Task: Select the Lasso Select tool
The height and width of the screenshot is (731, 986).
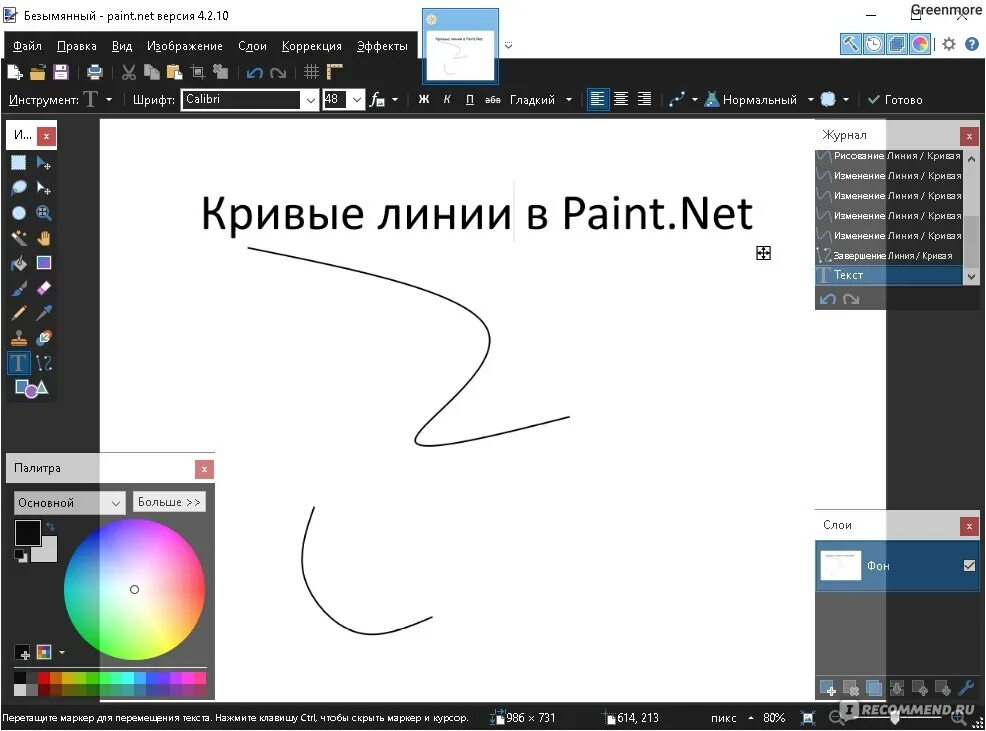Action: [19, 187]
